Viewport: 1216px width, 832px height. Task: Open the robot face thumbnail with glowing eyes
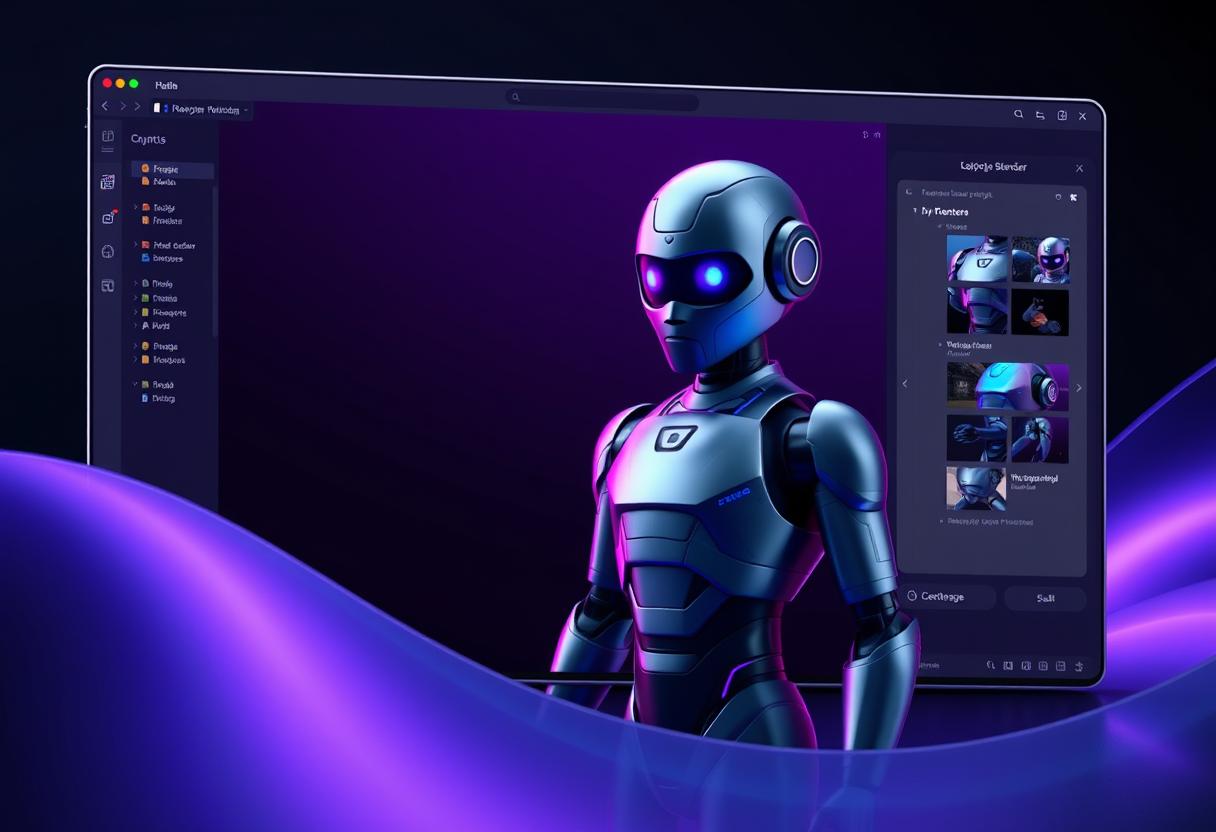click(x=1040, y=260)
